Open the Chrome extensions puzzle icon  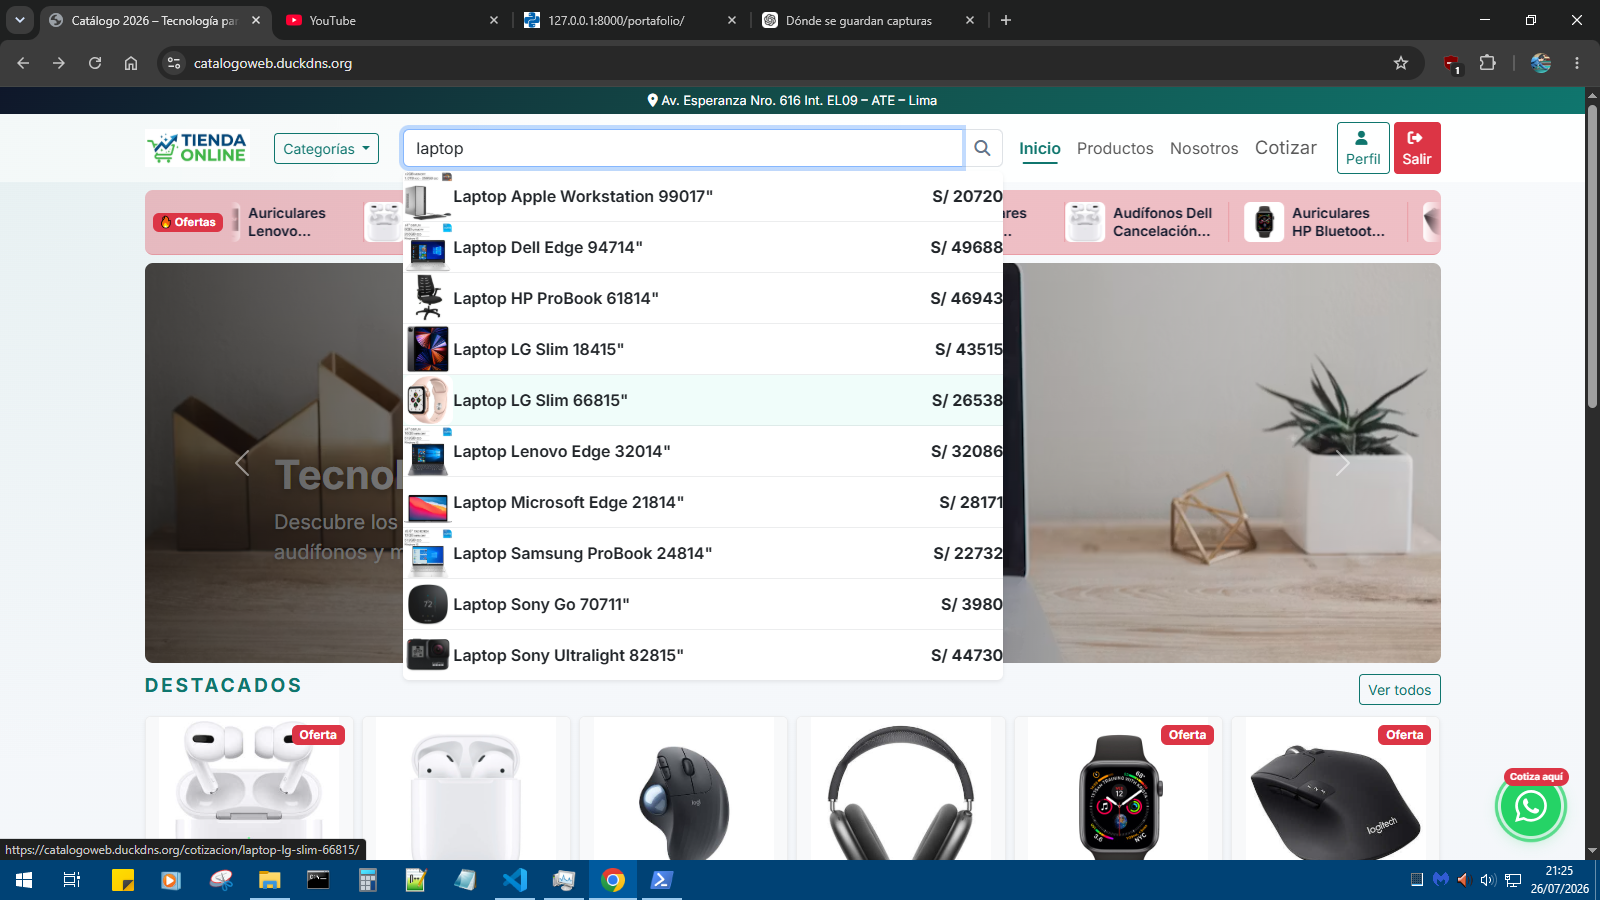point(1487,63)
